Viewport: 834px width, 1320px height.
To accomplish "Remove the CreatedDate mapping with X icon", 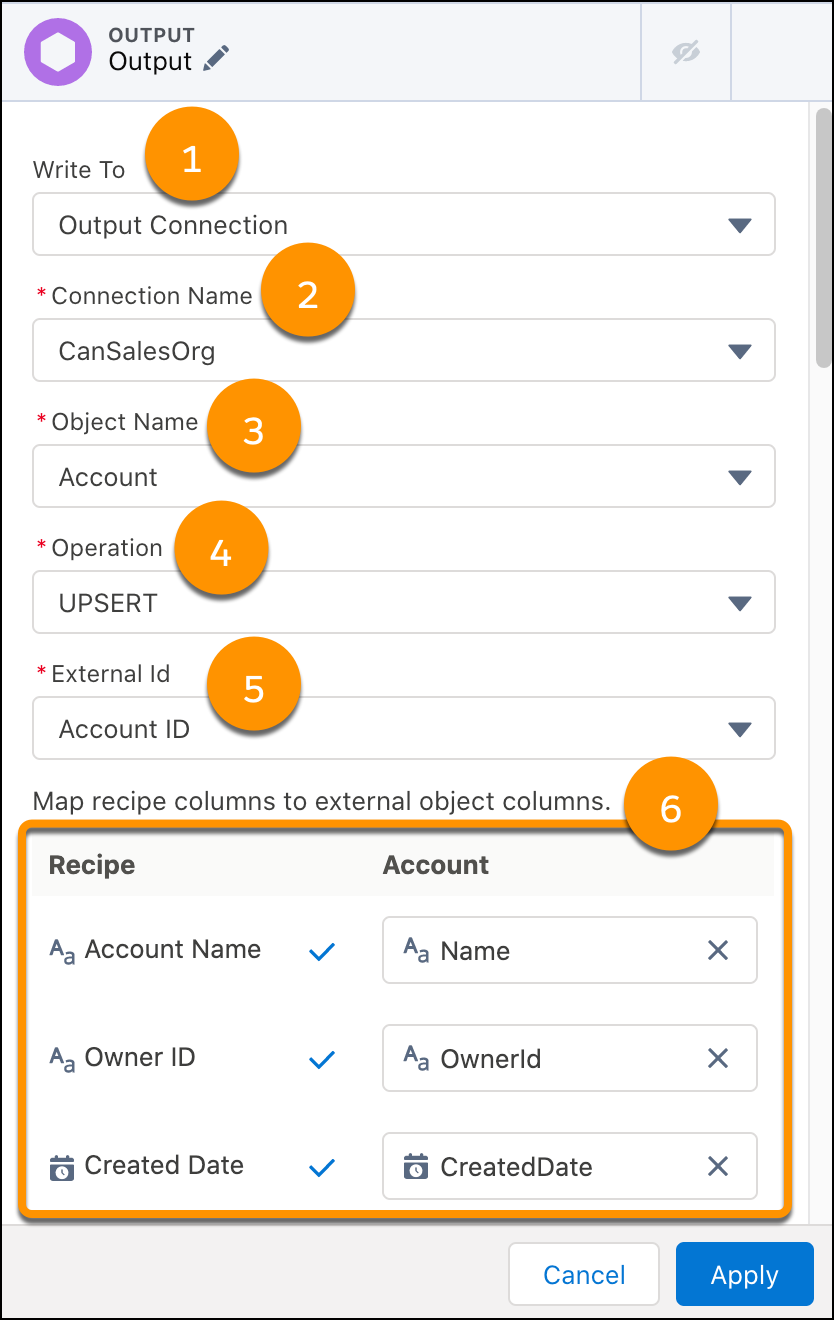I will click(x=718, y=1166).
